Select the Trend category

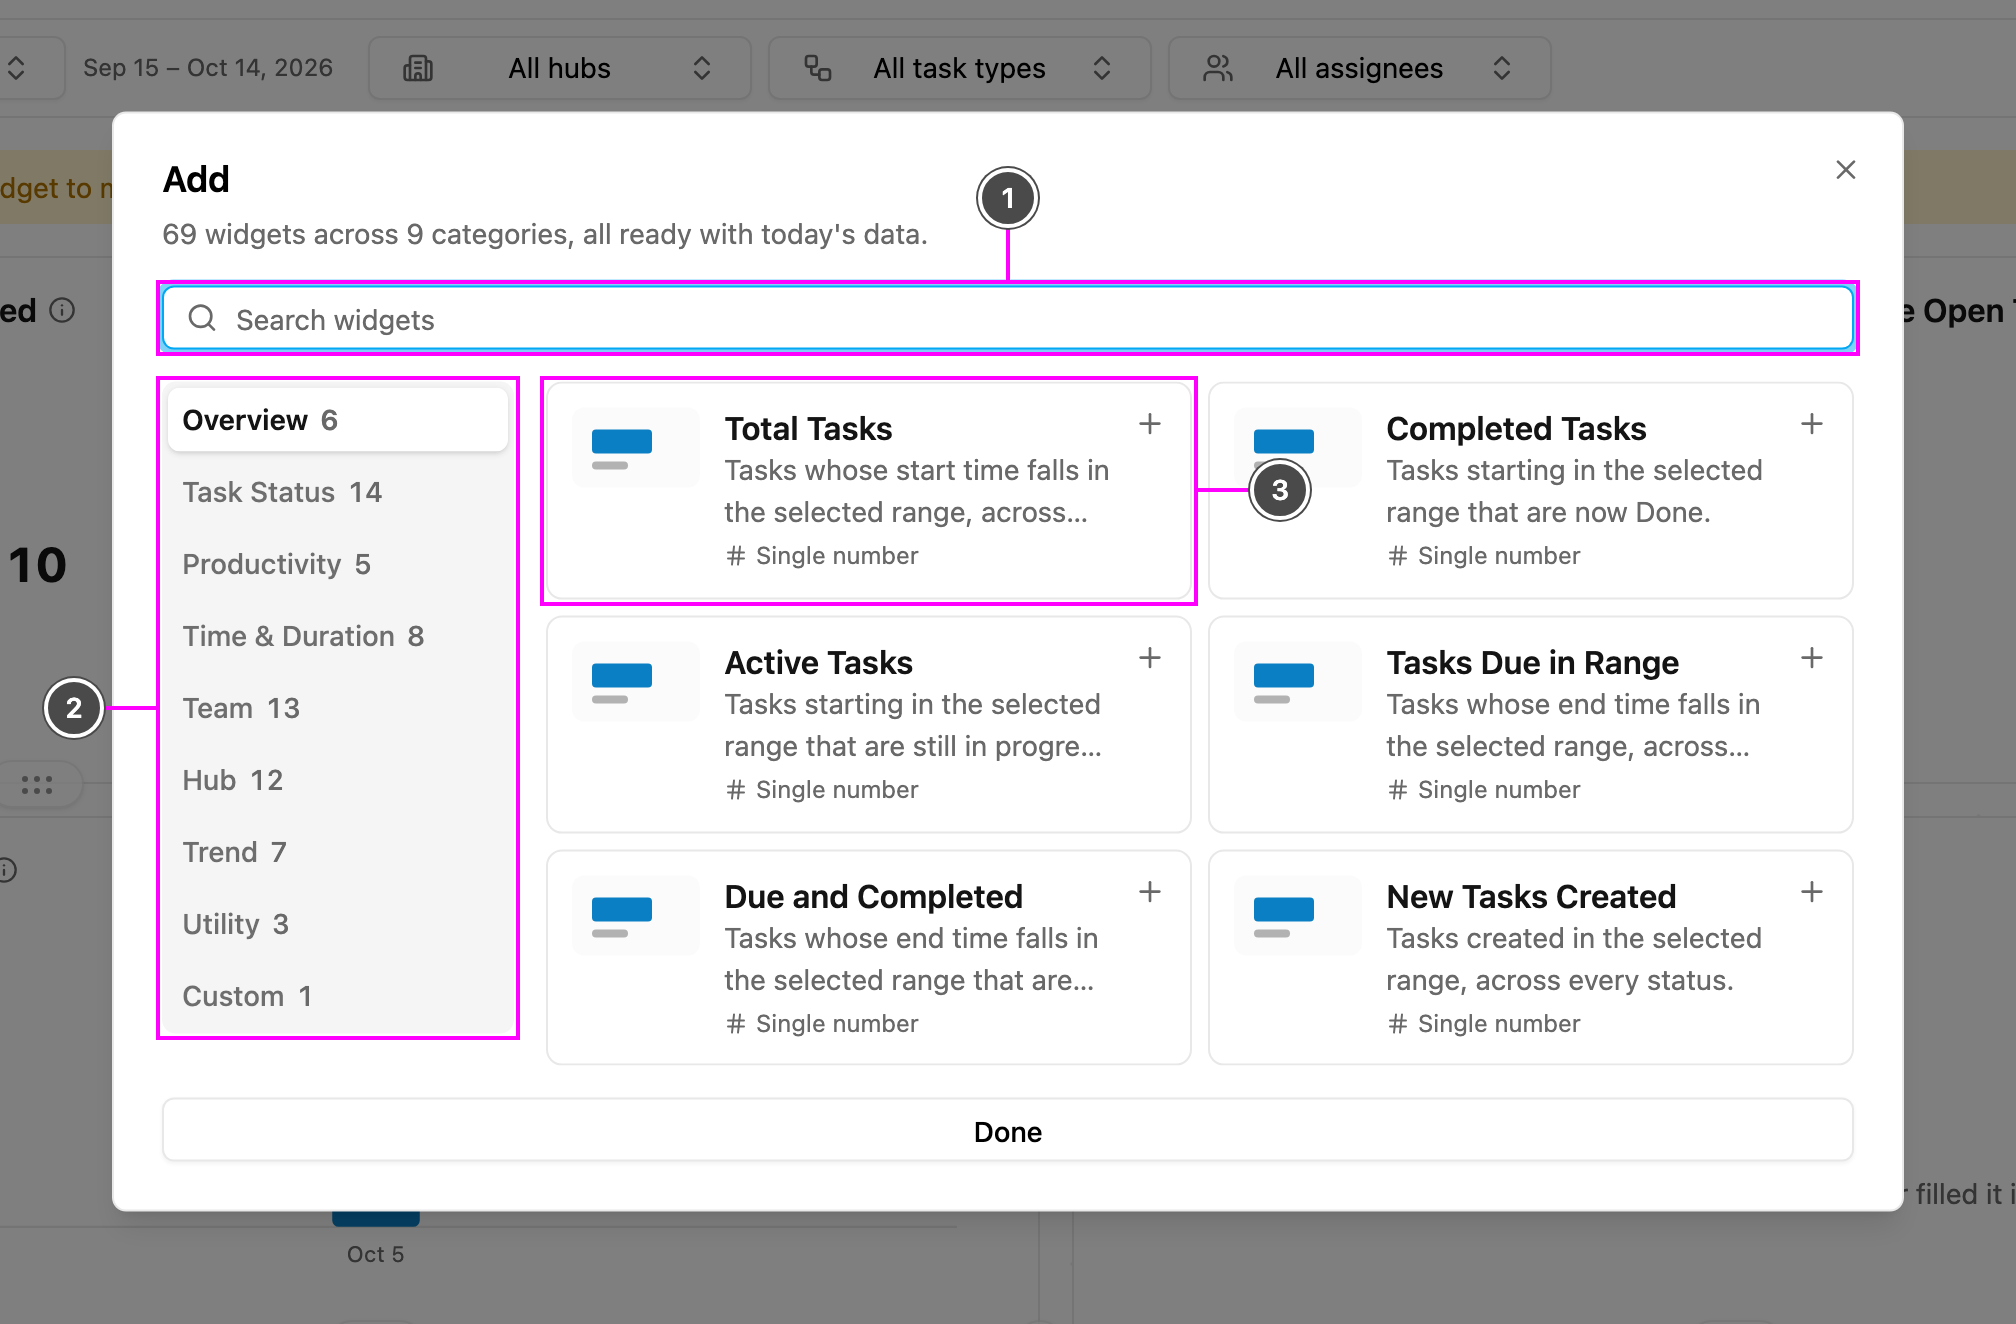(338, 852)
